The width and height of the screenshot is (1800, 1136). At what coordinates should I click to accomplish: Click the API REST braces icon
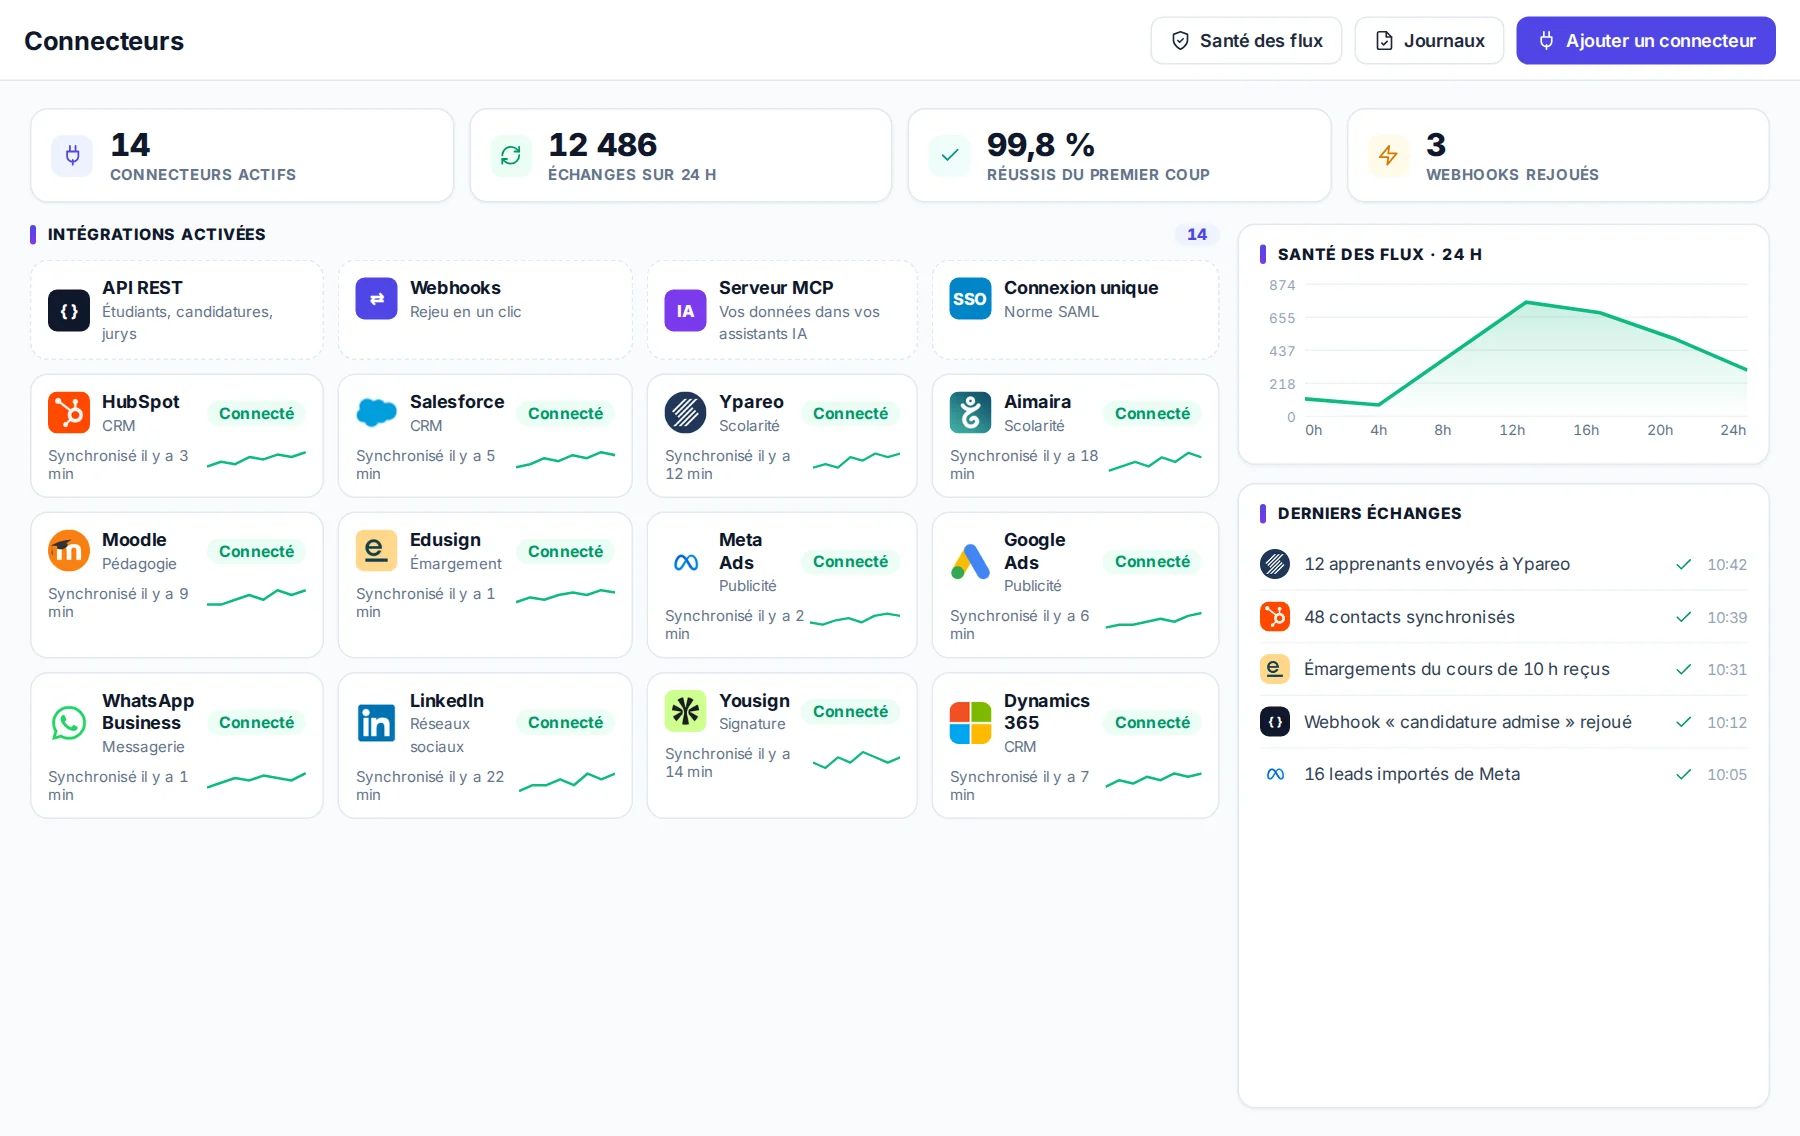click(69, 310)
